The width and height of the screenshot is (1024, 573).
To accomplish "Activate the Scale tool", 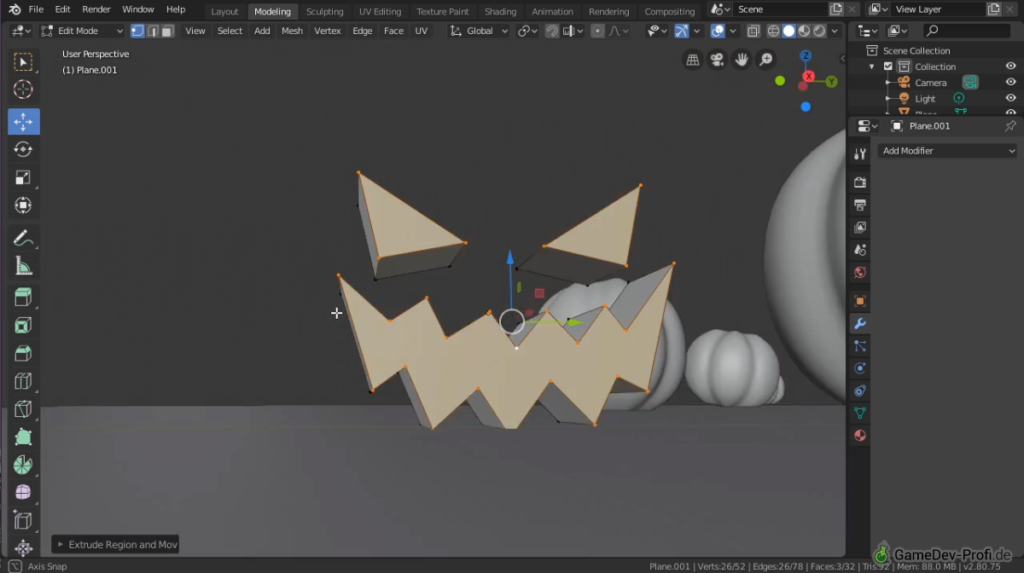I will coord(23,178).
